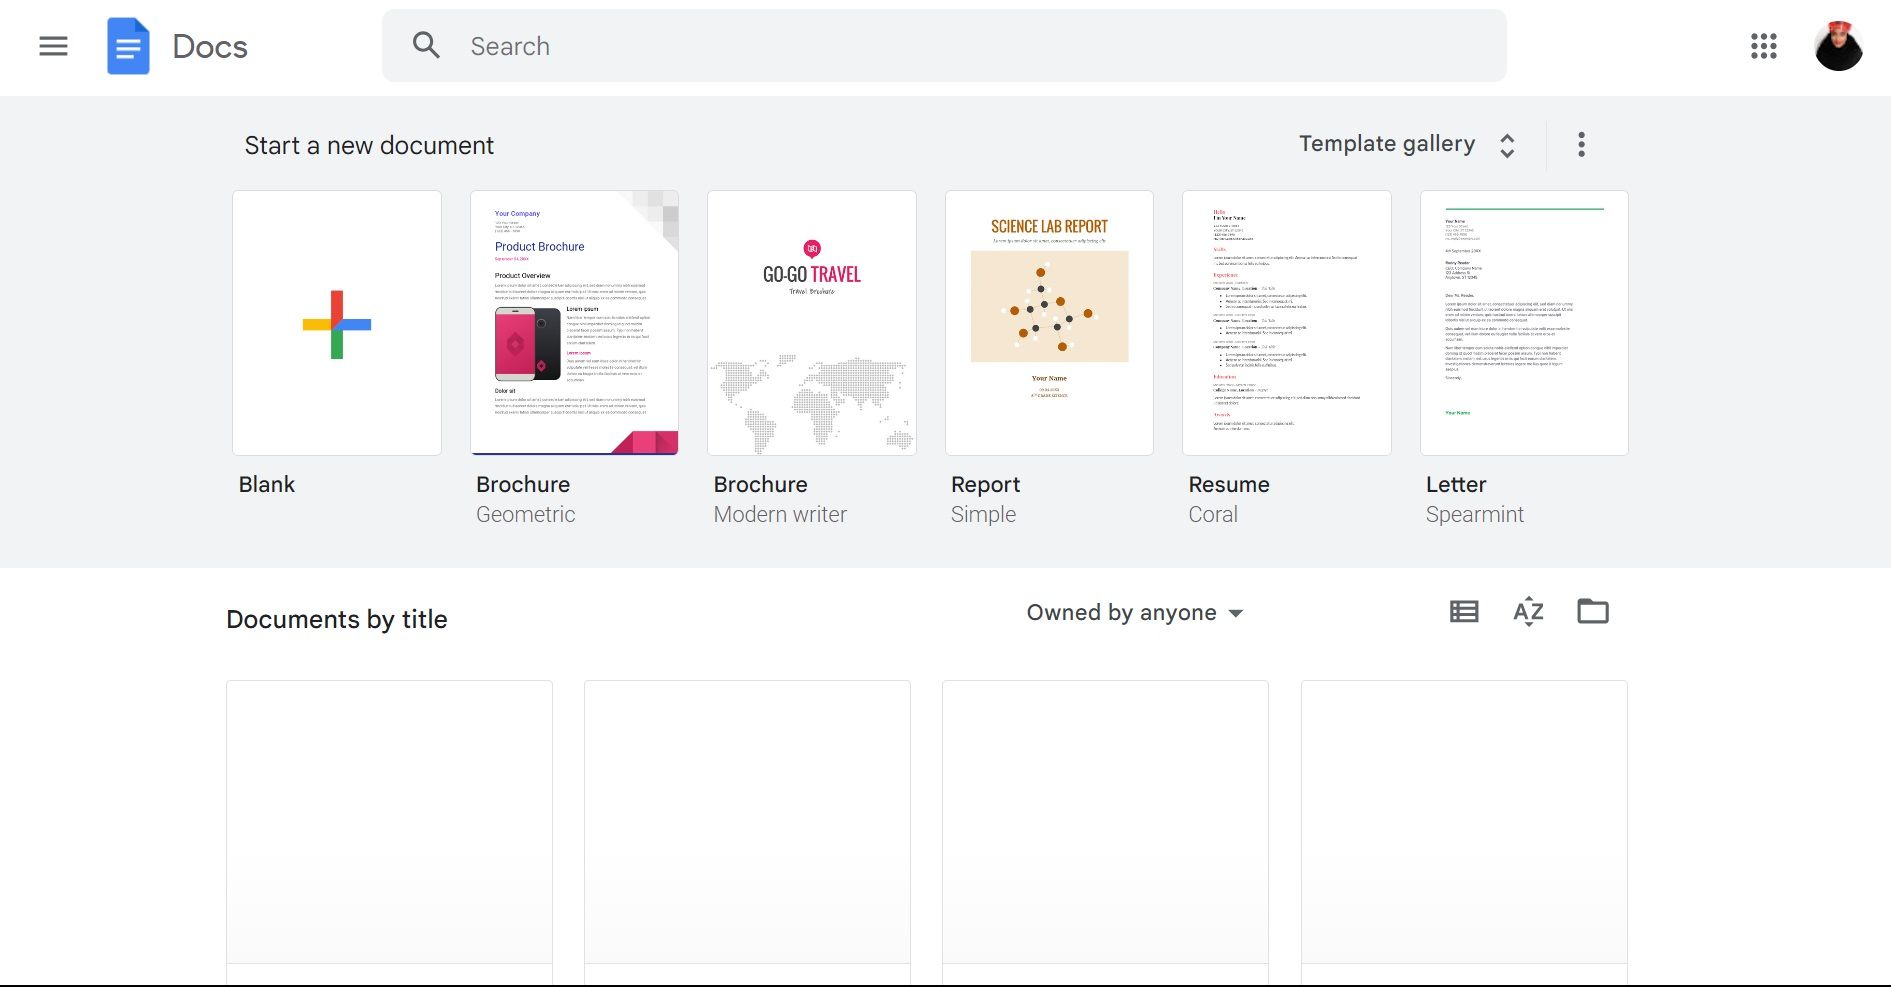Select the Blank document template
This screenshot has height=987, width=1891.
click(336, 322)
